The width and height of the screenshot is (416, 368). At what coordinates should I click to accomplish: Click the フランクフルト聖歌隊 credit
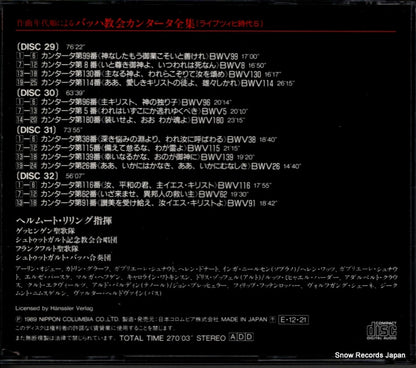click(x=47, y=249)
